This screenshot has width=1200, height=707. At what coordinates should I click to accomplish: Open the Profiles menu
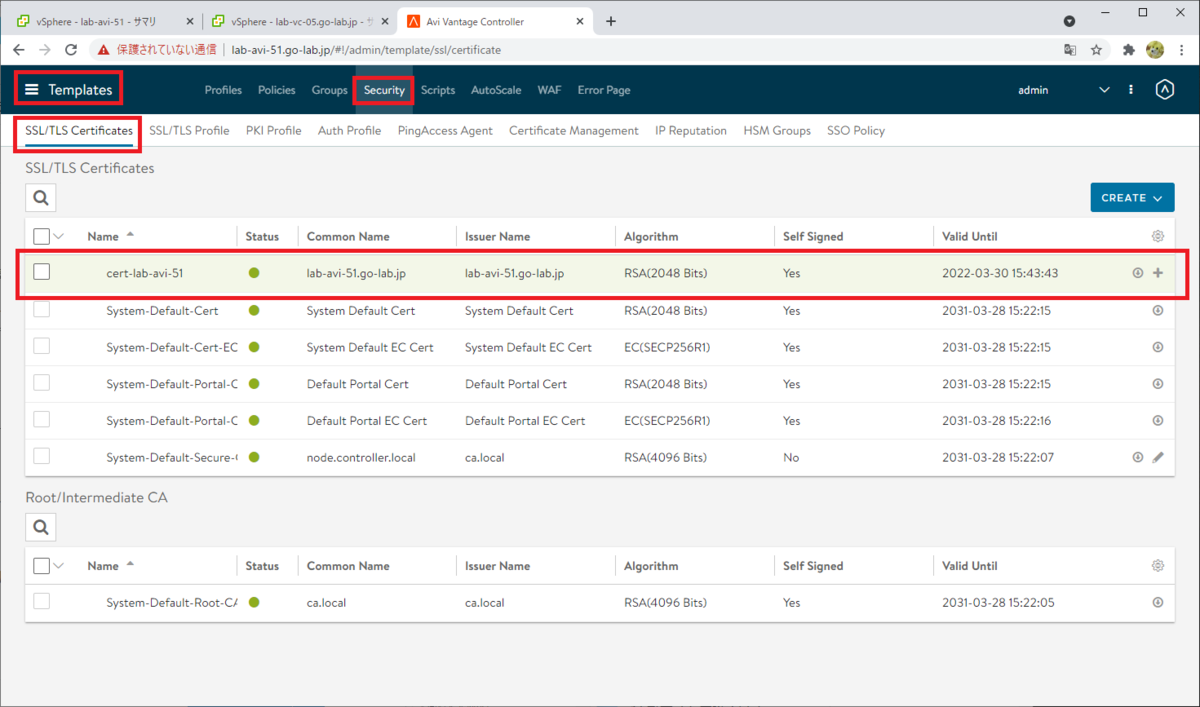(x=223, y=90)
